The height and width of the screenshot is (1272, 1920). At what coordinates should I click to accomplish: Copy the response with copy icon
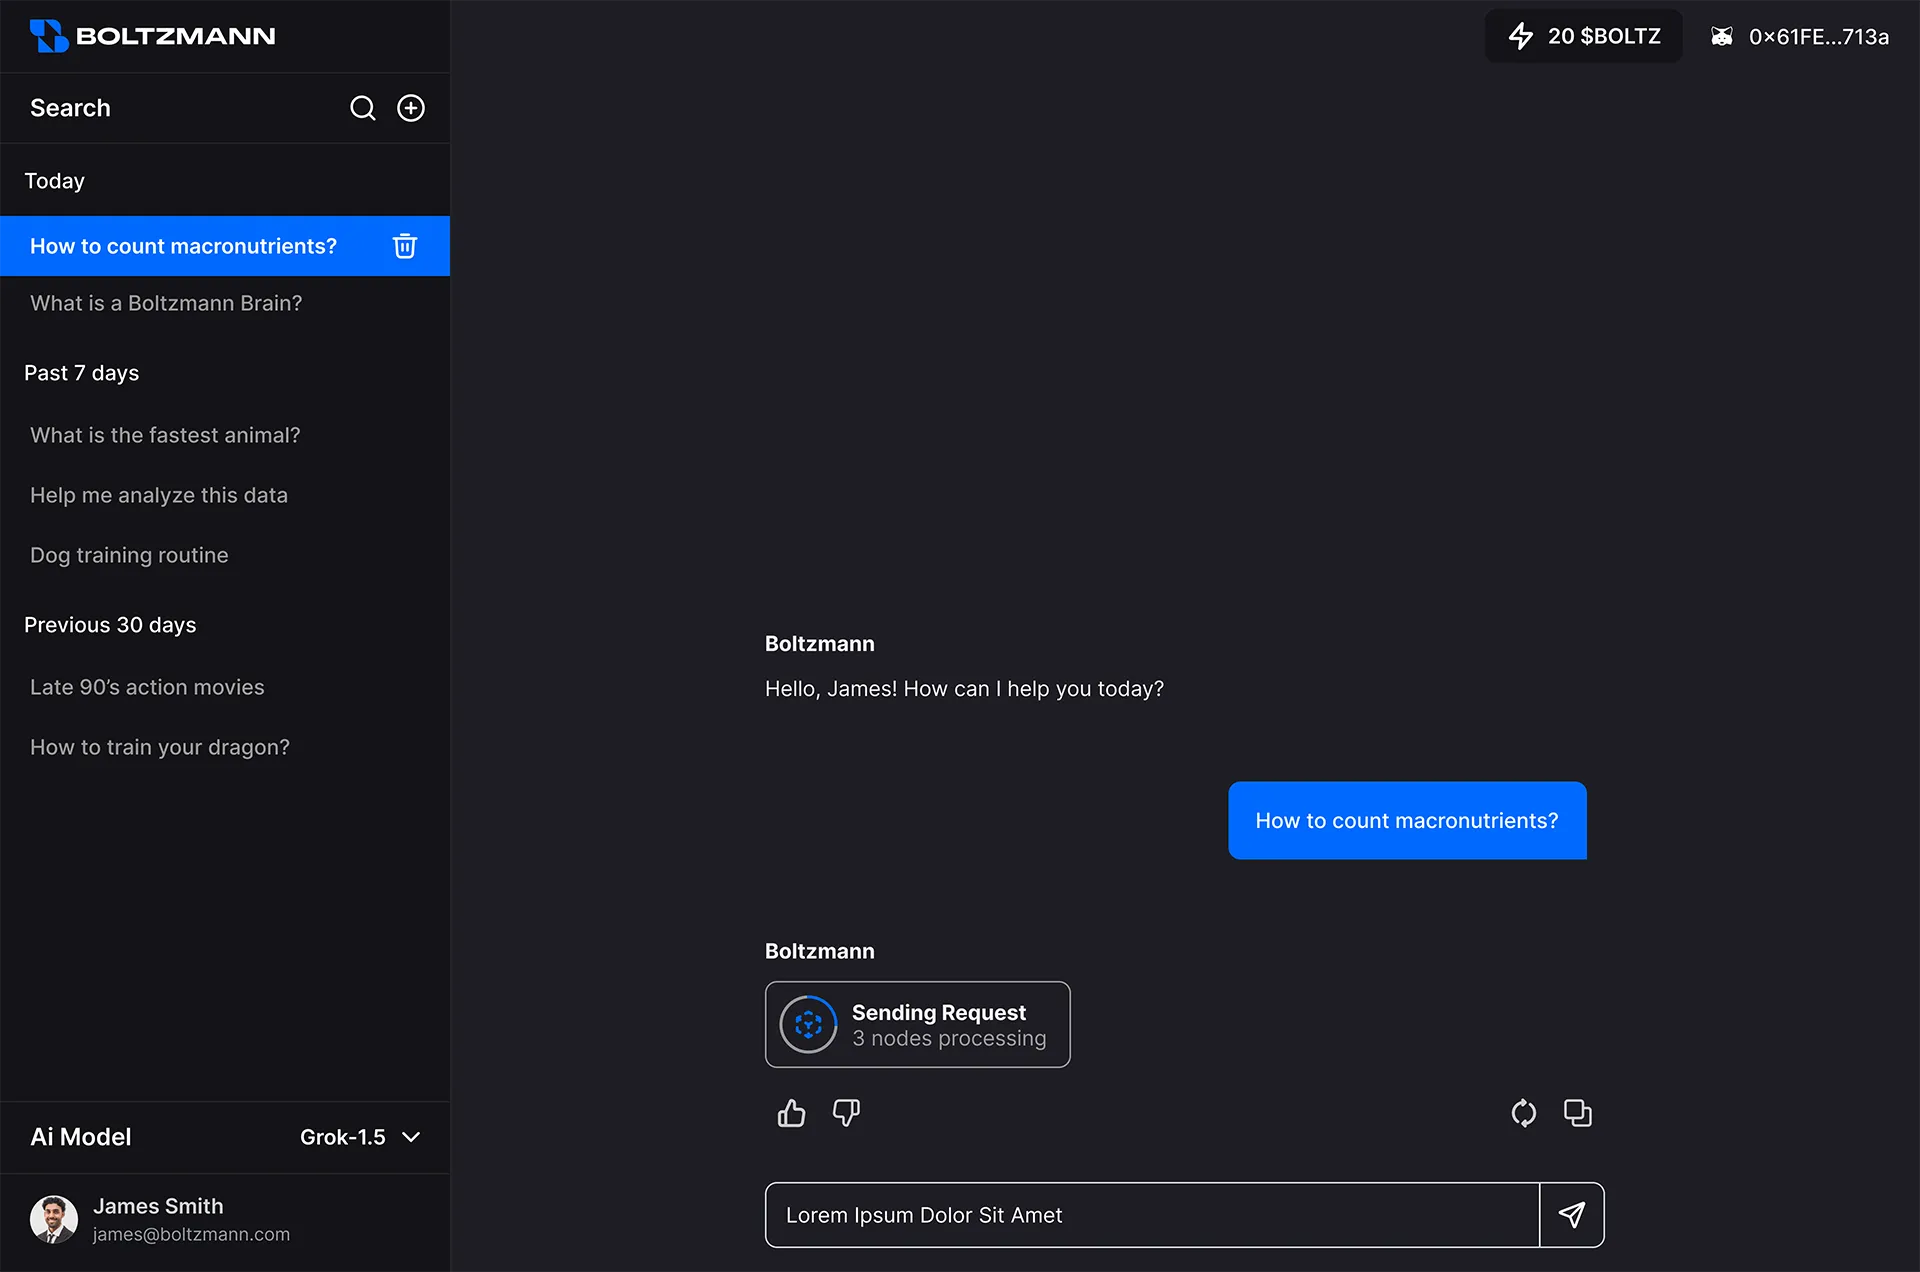pos(1577,1113)
